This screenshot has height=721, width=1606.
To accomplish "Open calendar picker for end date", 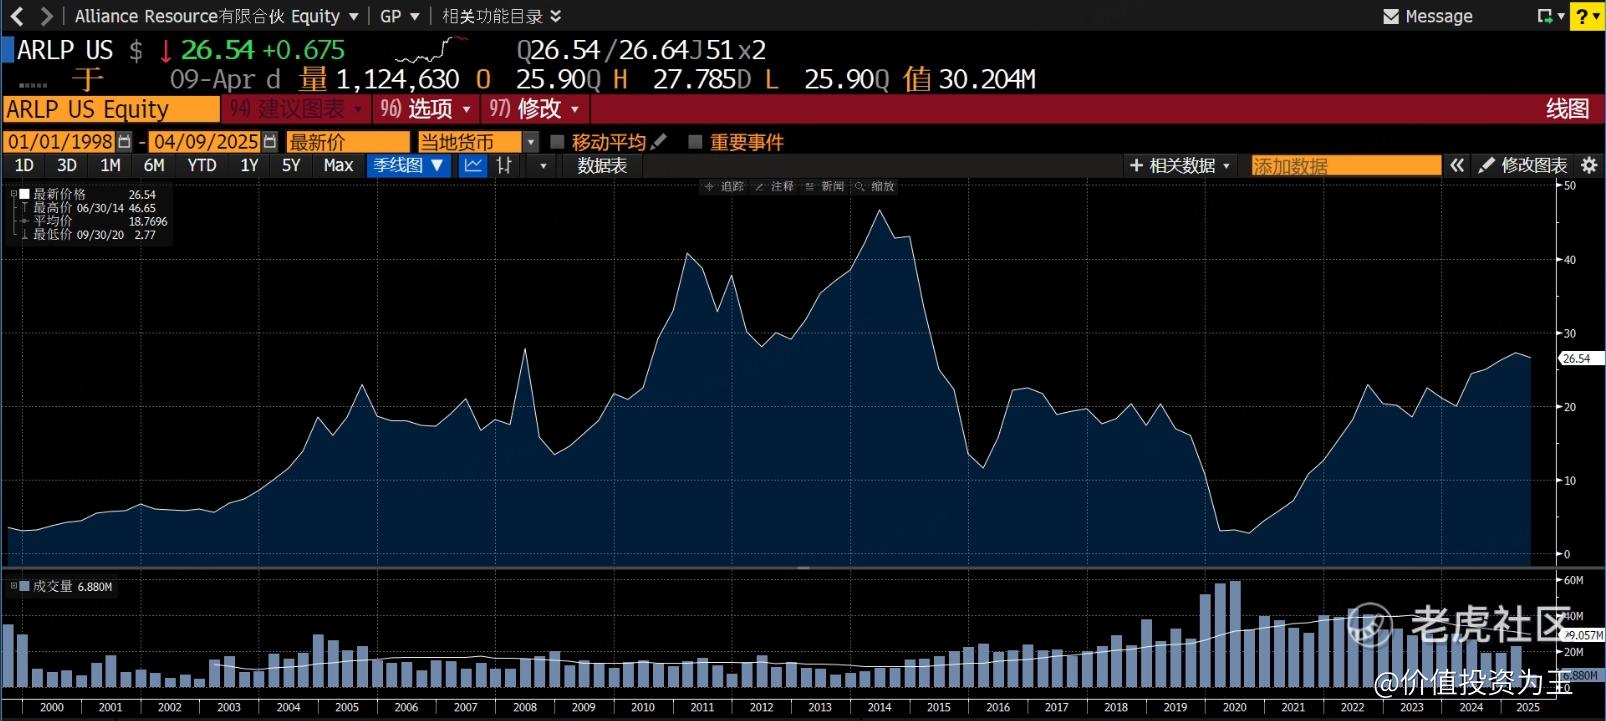I will (270, 142).
